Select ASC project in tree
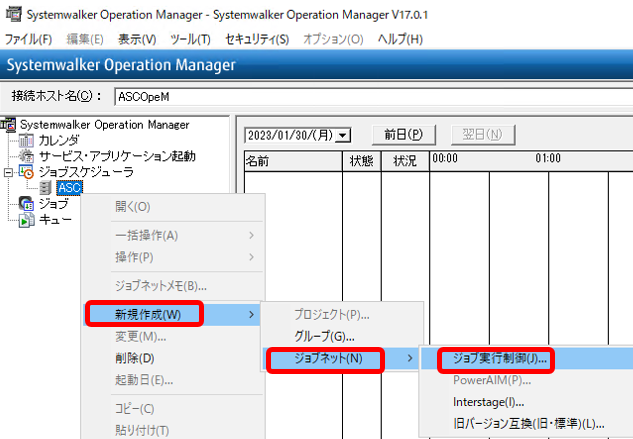The height and width of the screenshot is (439, 633). click(x=69, y=187)
